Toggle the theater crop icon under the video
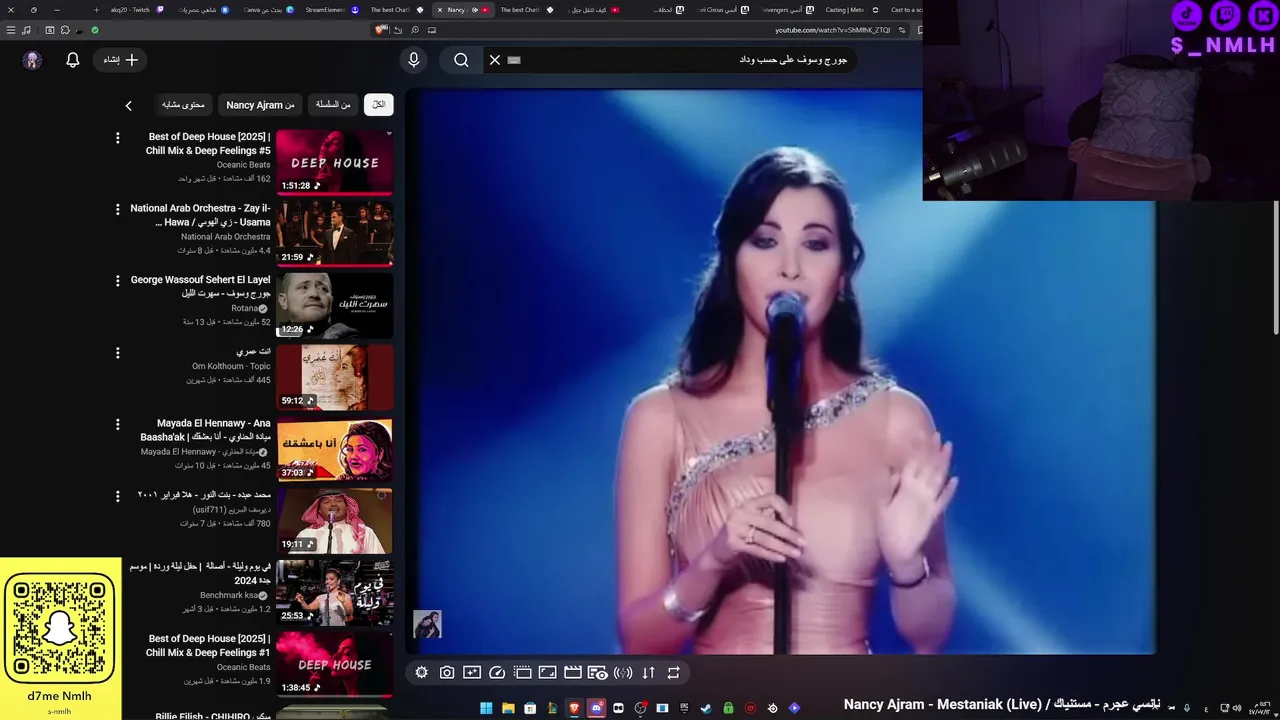1280x720 pixels. click(x=522, y=673)
